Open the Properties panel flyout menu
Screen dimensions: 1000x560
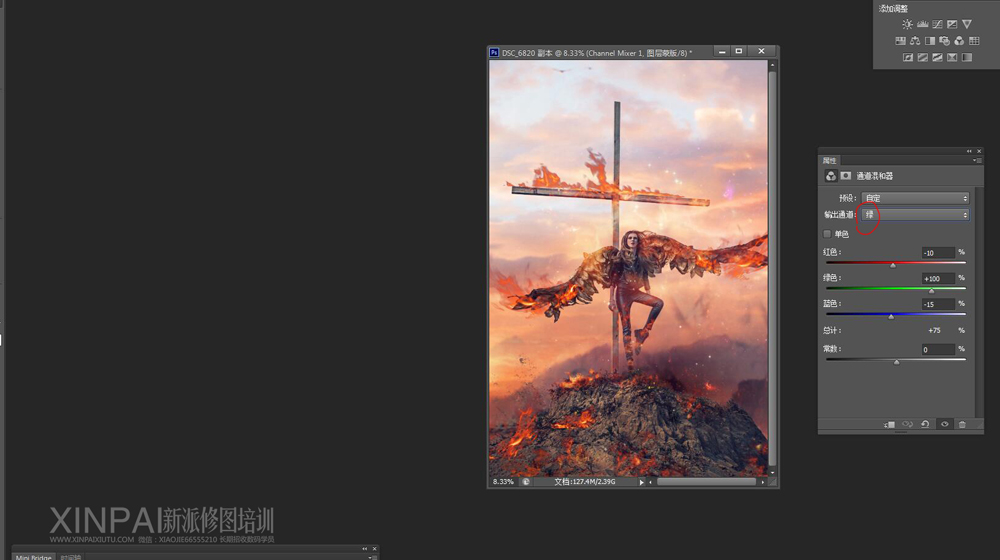(976, 161)
